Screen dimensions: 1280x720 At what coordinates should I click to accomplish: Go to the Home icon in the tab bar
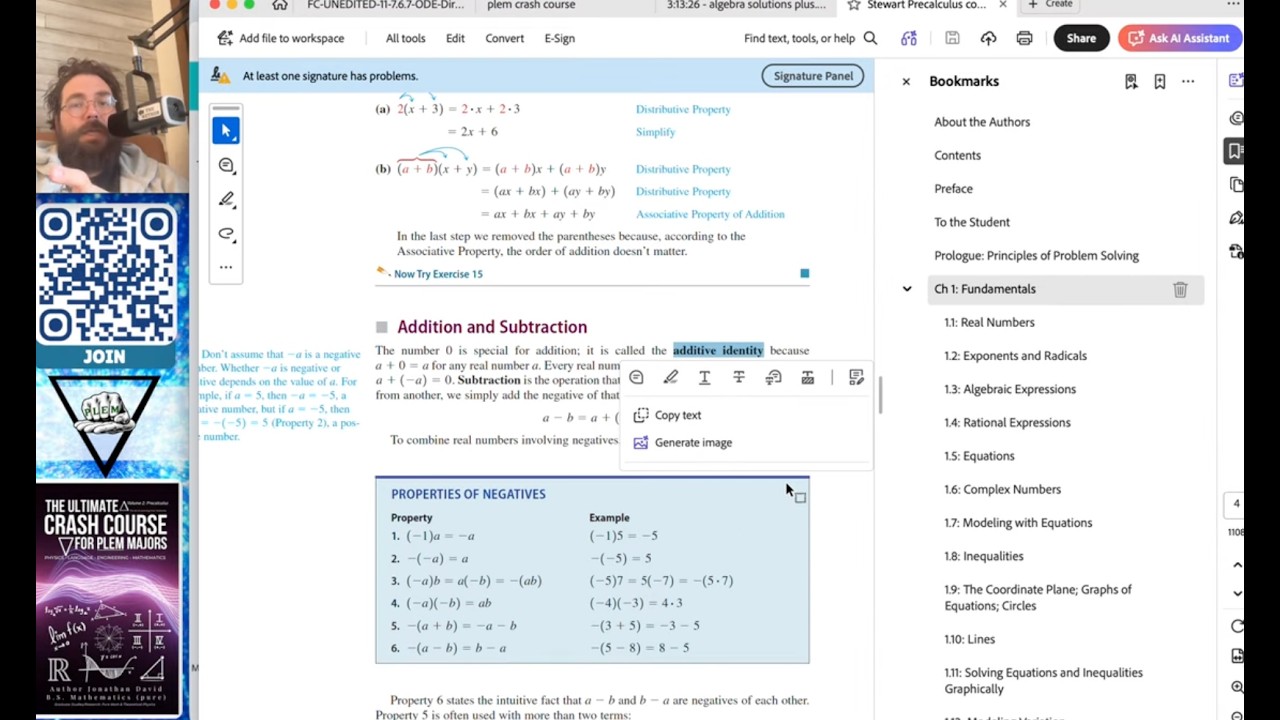(x=280, y=5)
